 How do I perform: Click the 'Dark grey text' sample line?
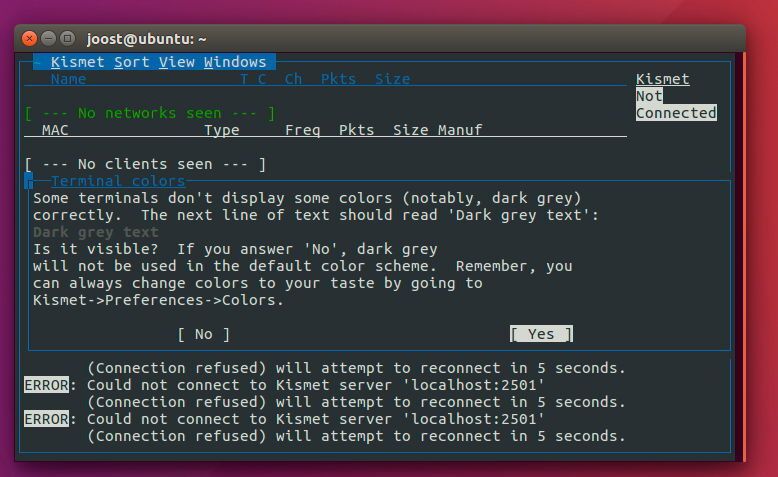pyautogui.click(x=96, y=232)
